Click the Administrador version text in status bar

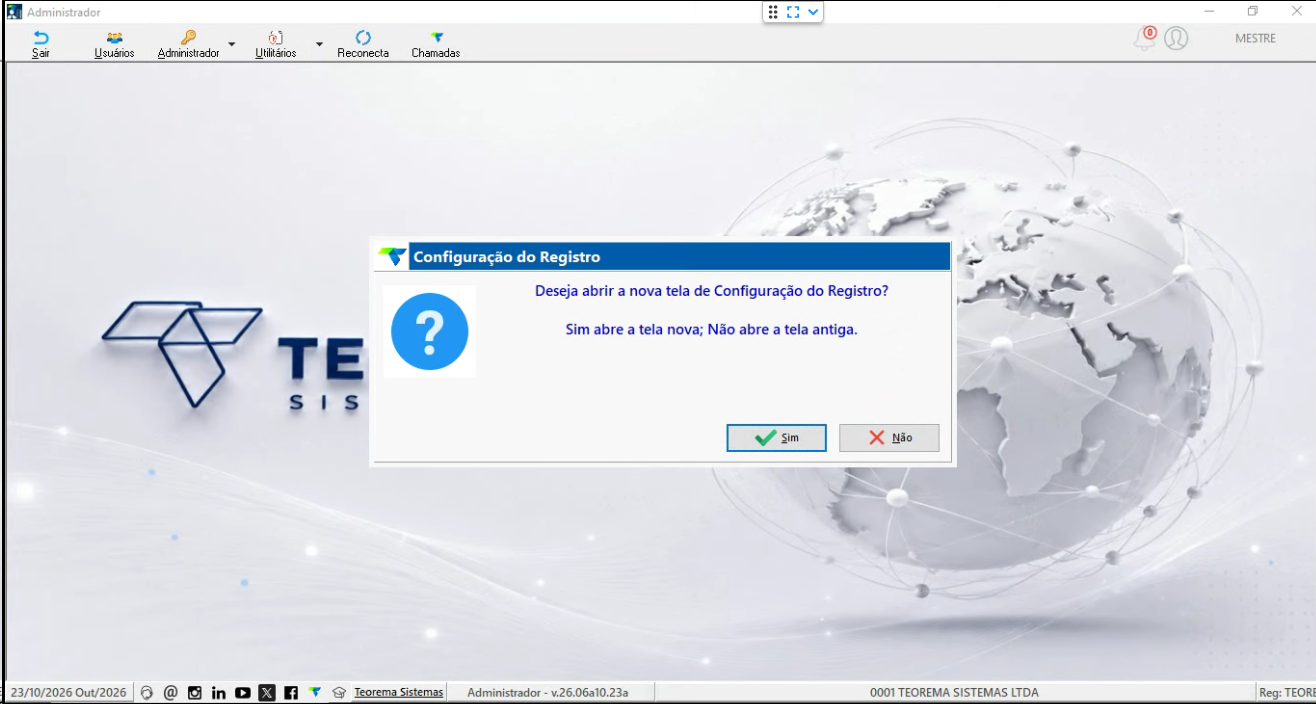548,692
